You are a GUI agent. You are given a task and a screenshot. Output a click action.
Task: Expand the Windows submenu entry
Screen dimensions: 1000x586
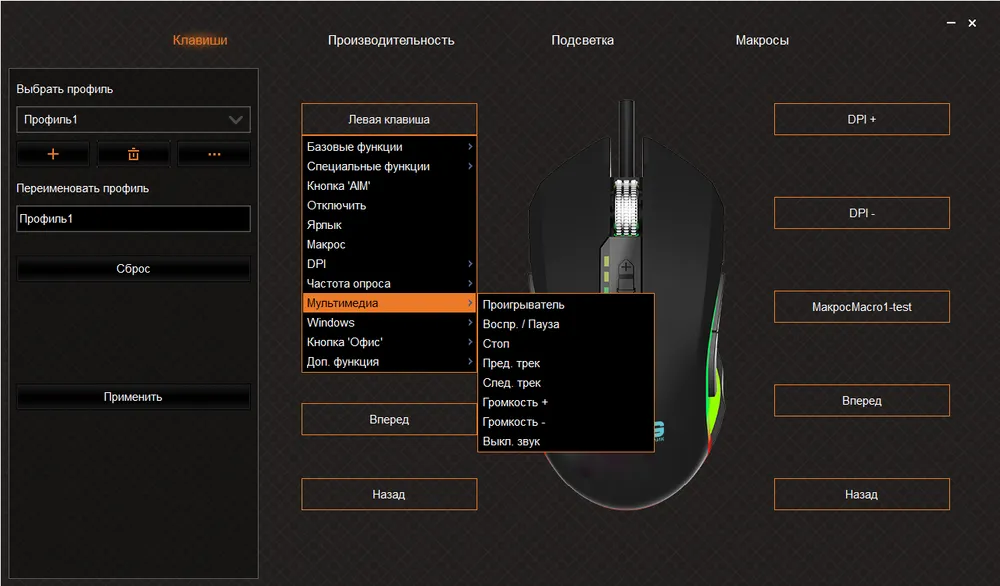coord(388,323)
